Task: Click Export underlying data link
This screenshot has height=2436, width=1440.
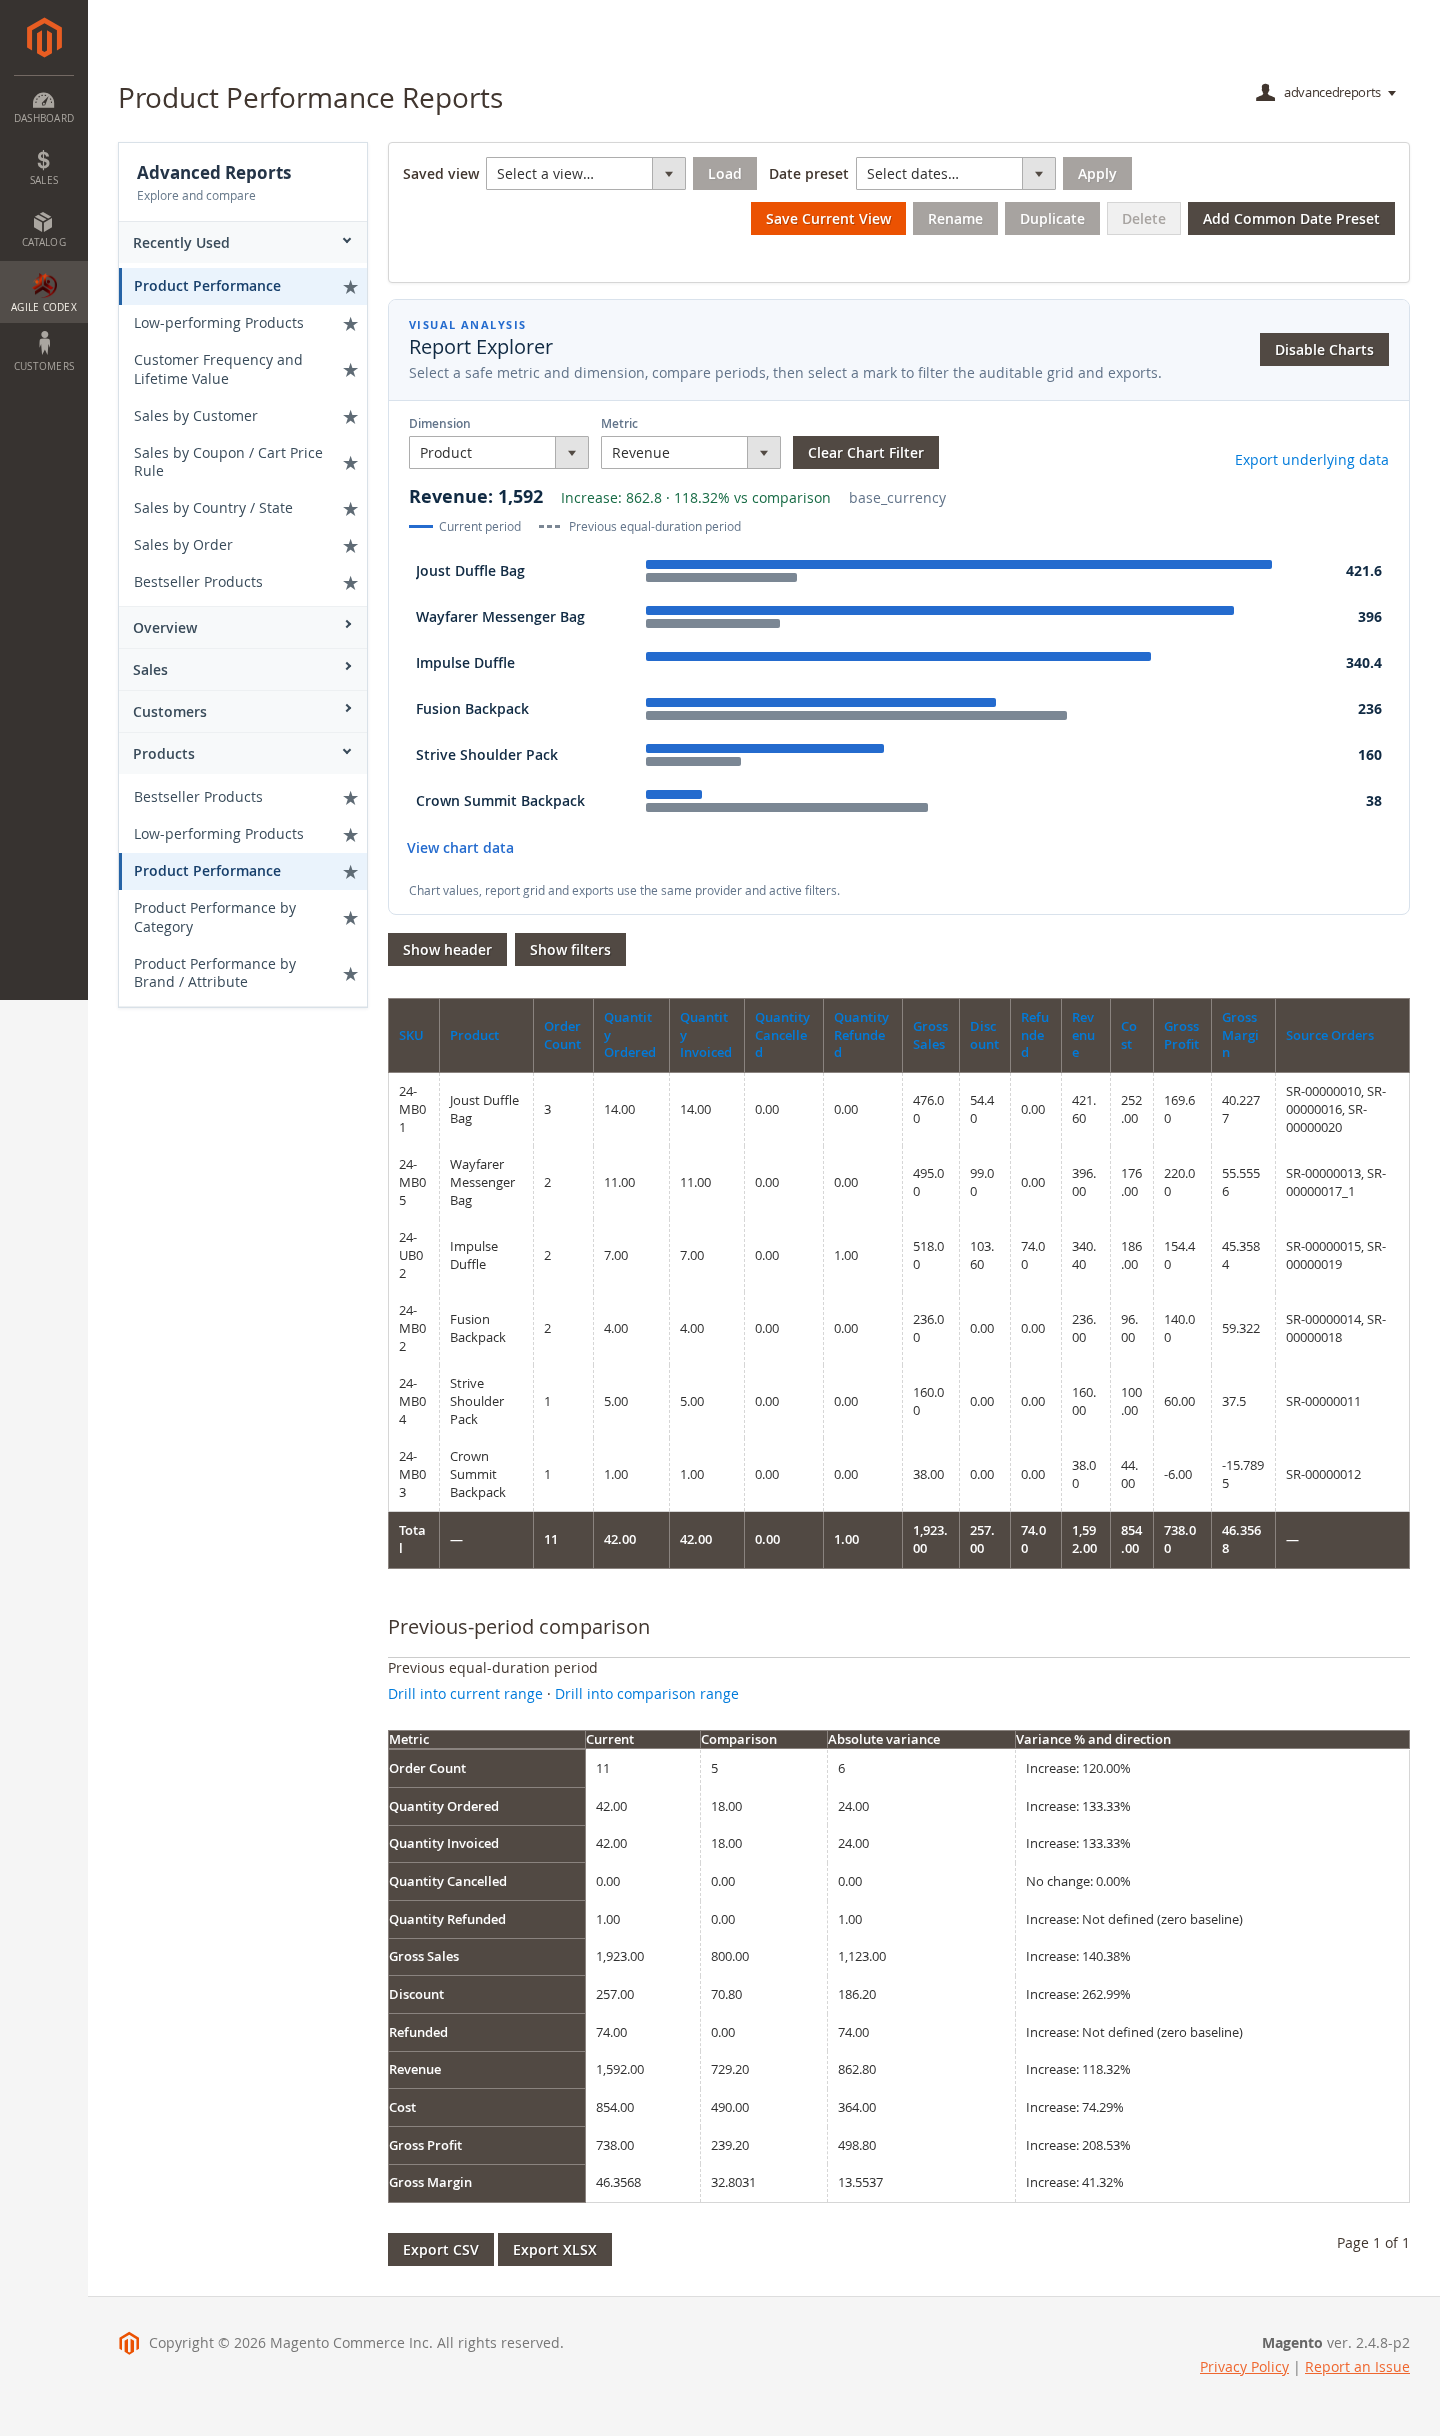Action: tap(1312, 460)
